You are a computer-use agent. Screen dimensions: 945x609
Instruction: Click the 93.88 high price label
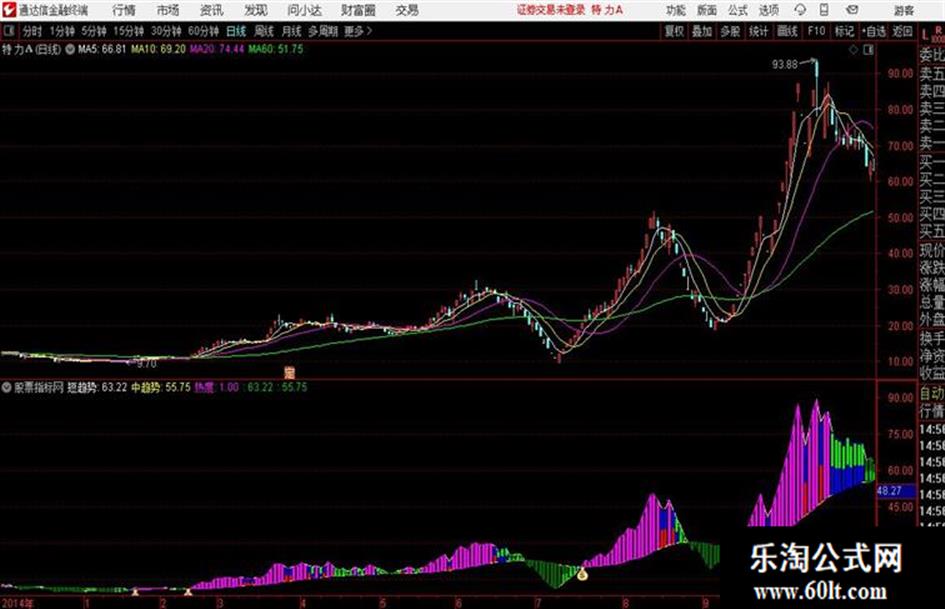click(x=785, y=64)
